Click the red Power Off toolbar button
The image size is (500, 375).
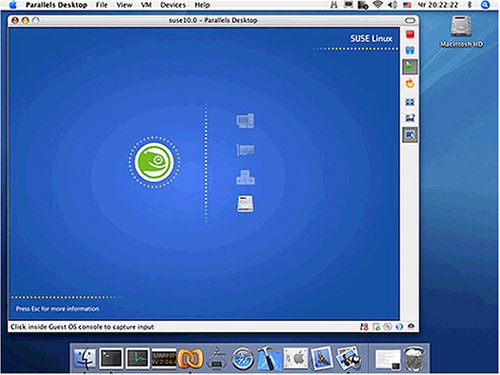(x=410, y=34)
